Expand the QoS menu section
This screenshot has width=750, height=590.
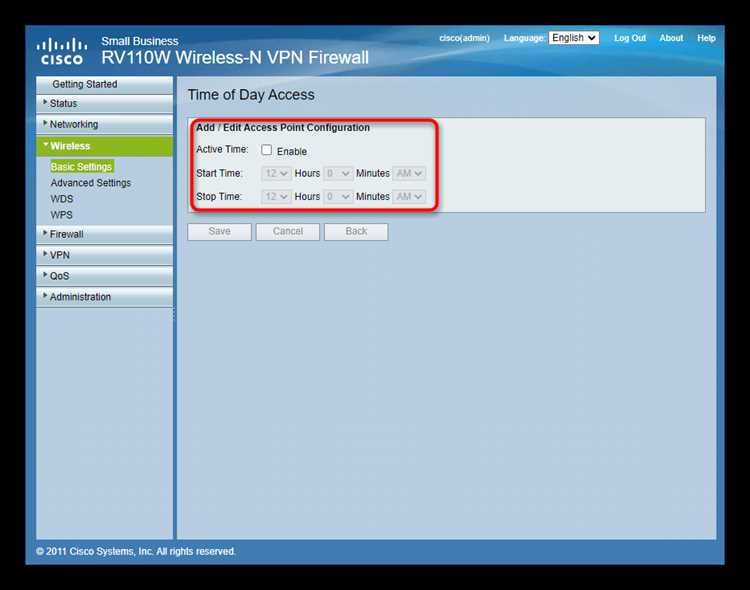coord(104,276)
